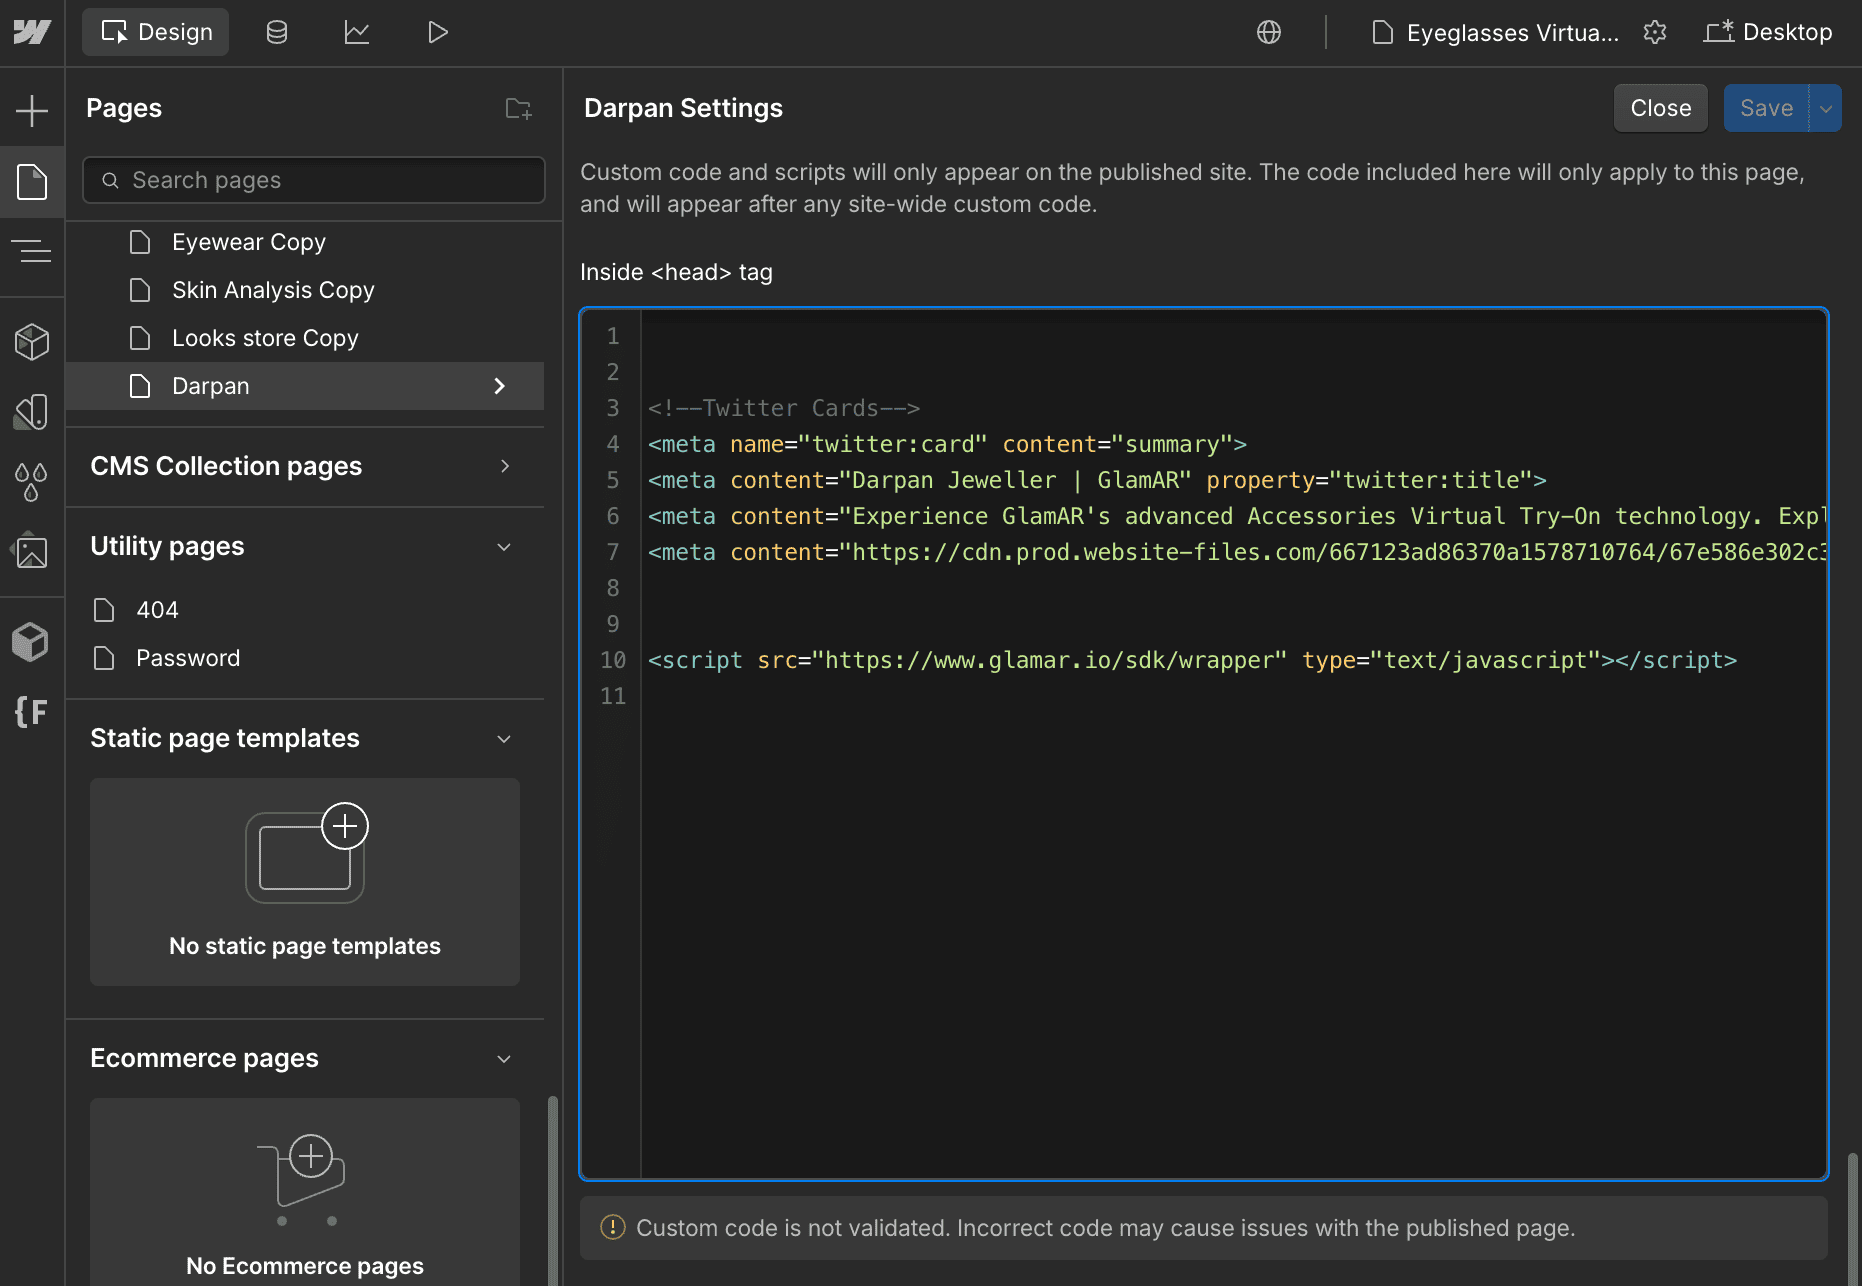This screenshot has width=1862, height=1286.
Task: Open the Components cube icon
Action: click(x=32, y=342)
